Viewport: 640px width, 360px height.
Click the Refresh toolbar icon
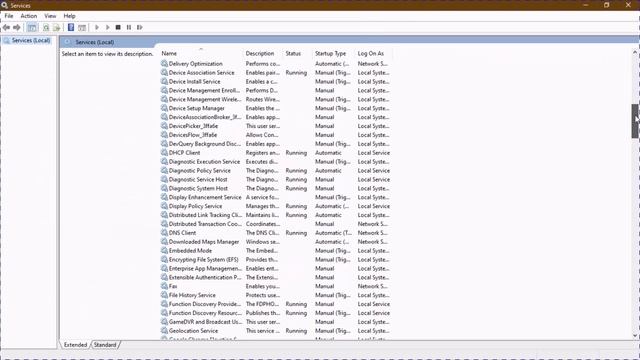46,27
